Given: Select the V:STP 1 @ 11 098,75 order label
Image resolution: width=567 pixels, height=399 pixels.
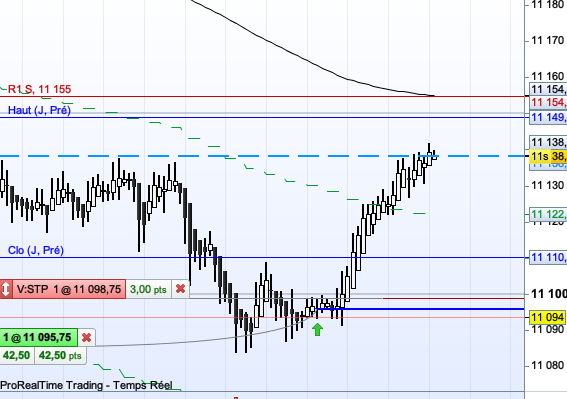Looking at the screenshot, I should [x=69, y=289].
